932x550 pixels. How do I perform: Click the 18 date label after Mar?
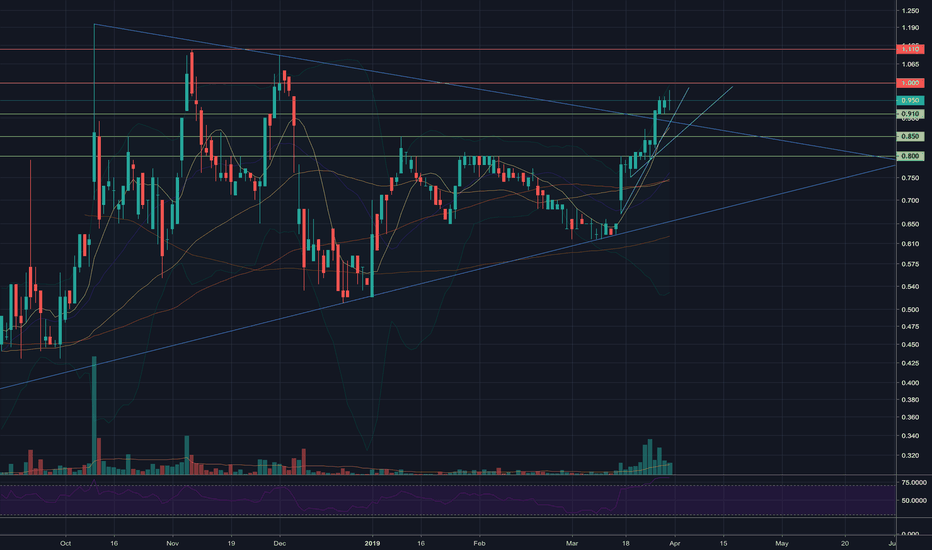point(625,543)
